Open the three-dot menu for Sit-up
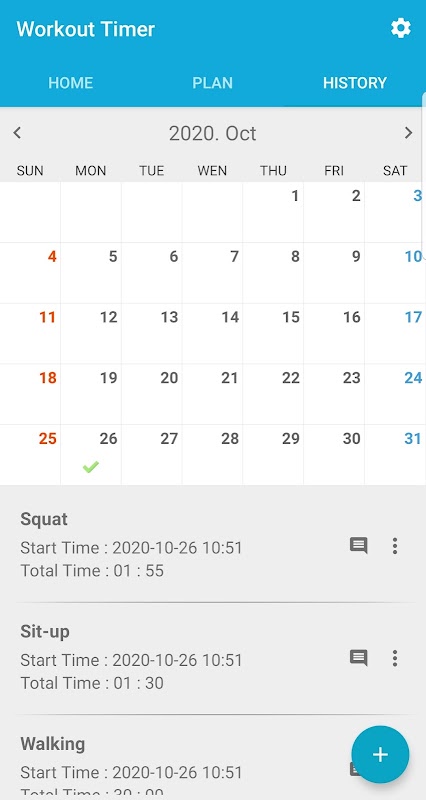The image size is (426, 800). 395,658
